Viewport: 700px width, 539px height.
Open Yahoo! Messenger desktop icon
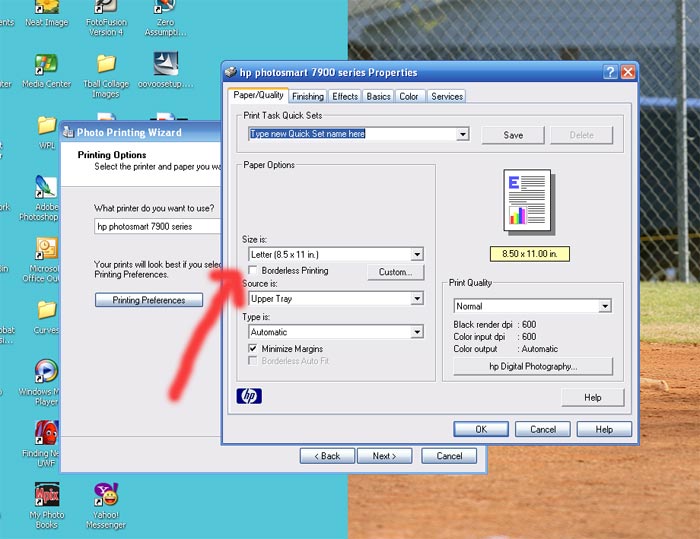click(106, 495)
